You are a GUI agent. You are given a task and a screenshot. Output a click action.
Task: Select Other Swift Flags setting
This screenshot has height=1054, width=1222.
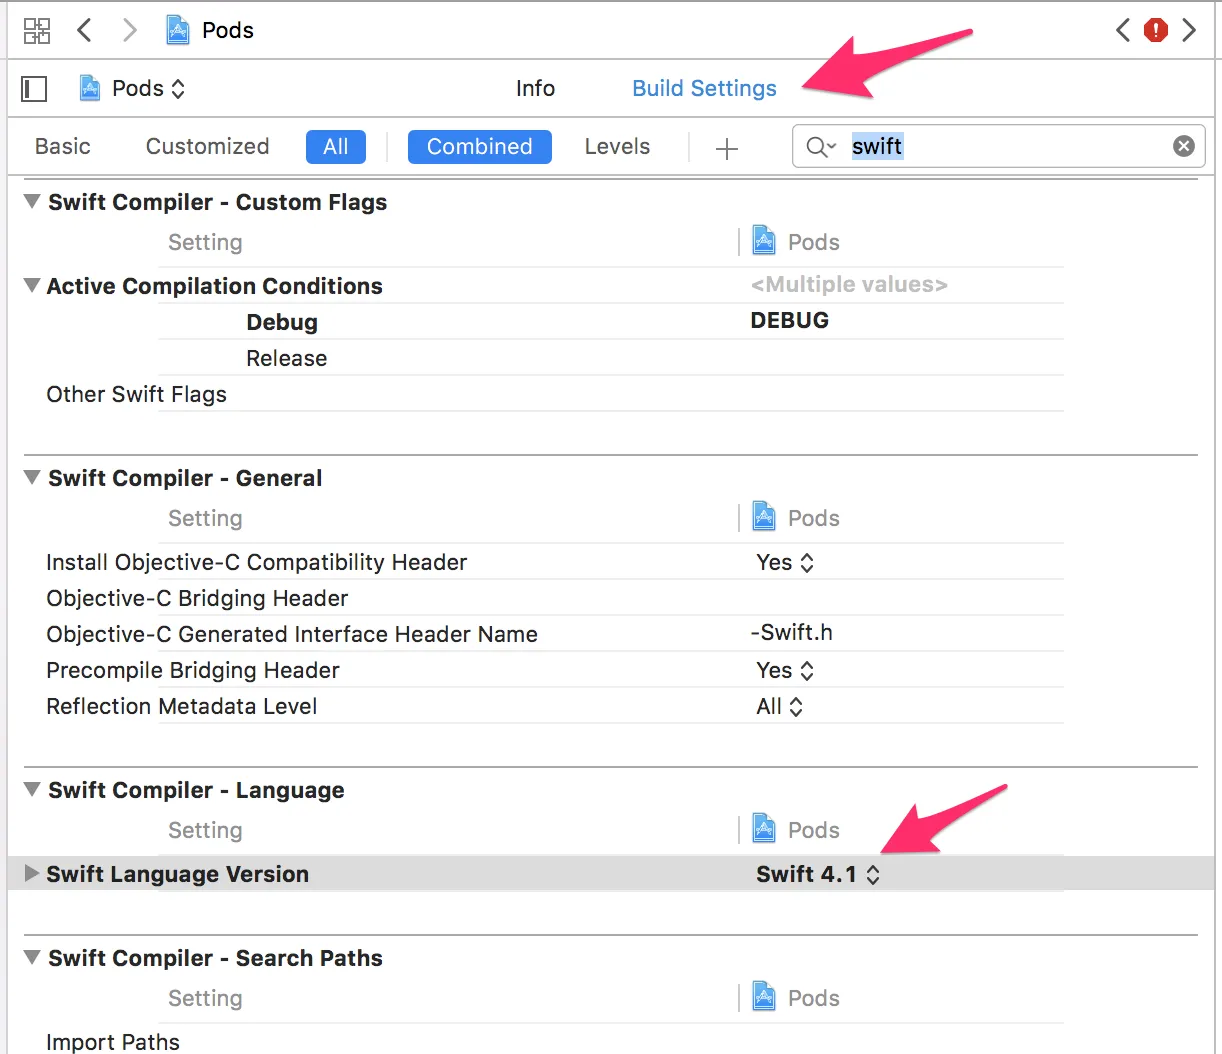137,394
